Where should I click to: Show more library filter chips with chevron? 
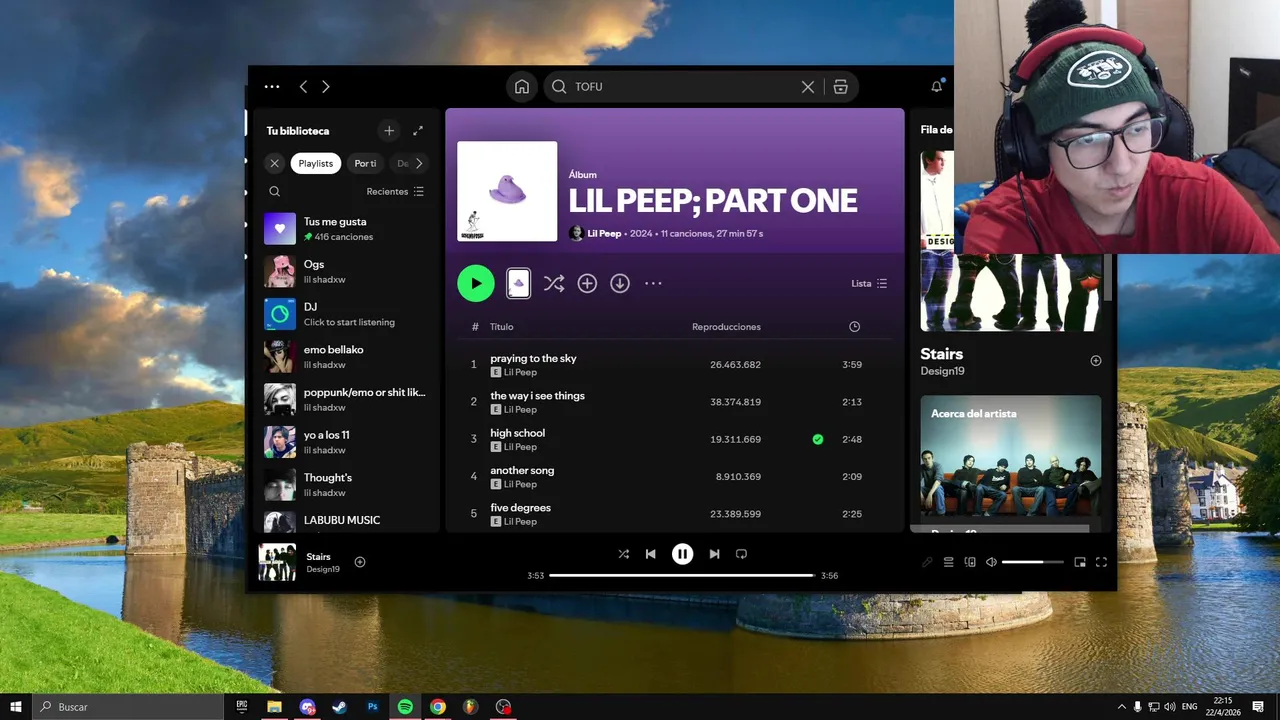coord(419,163)
